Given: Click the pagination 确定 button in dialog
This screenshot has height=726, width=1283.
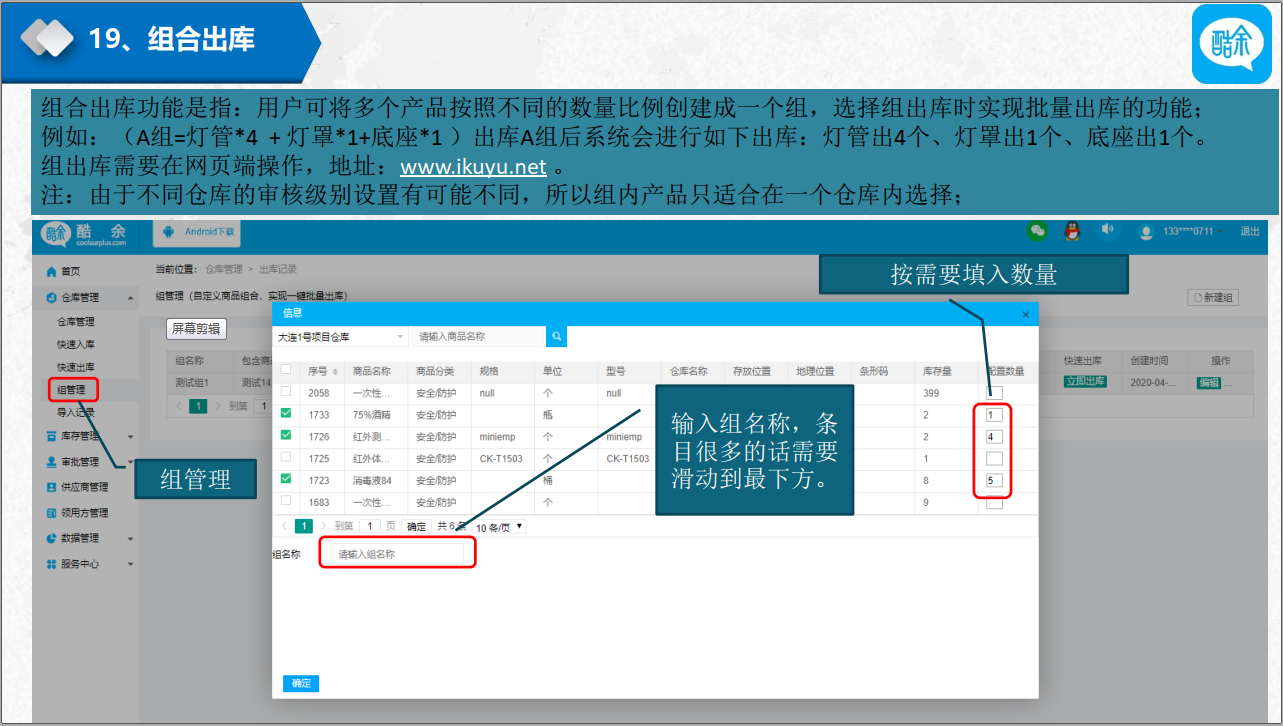Looking at the screenshot, I should [416, 526].
